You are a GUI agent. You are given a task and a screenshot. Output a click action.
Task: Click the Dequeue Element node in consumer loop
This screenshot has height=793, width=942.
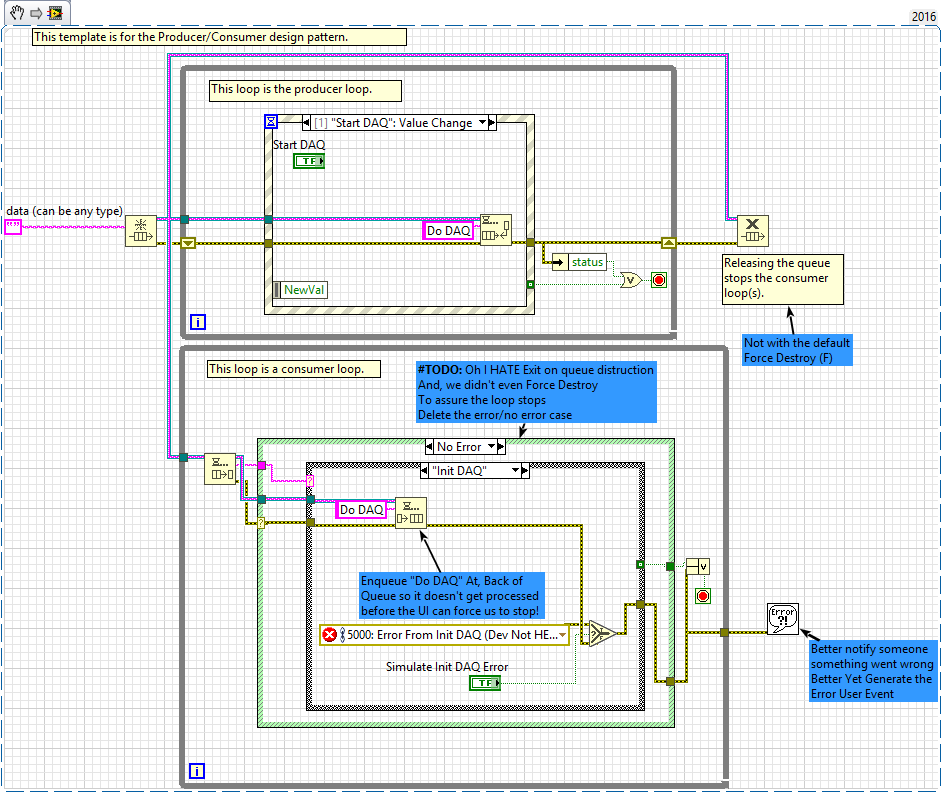click(220, 469)
